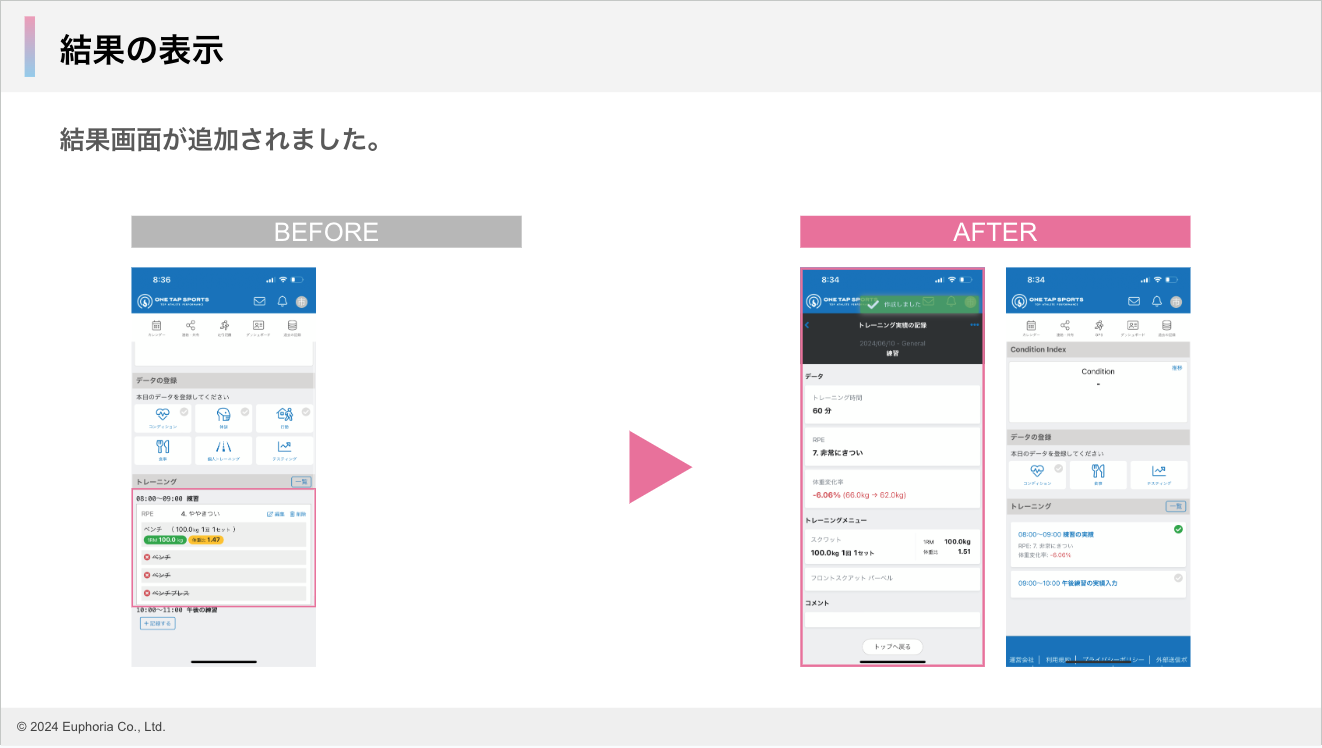1322x748 pixels.
Task: Tap the green checkmark on 練習の実績
Action: pyautogui.click(x=1178, y=529)
